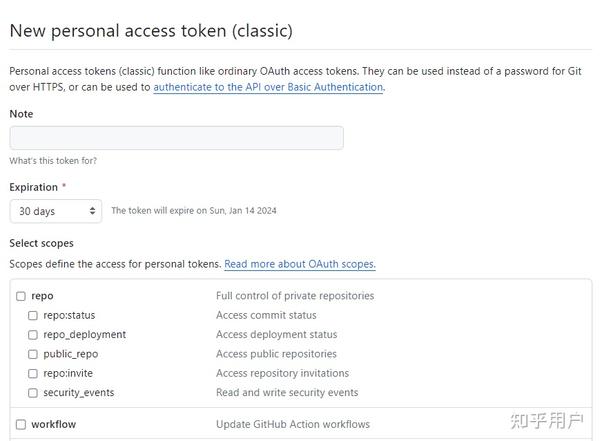Screen dimensions: 600x441
Task: Check the repo scope checkbox
Action: [20, 297]
